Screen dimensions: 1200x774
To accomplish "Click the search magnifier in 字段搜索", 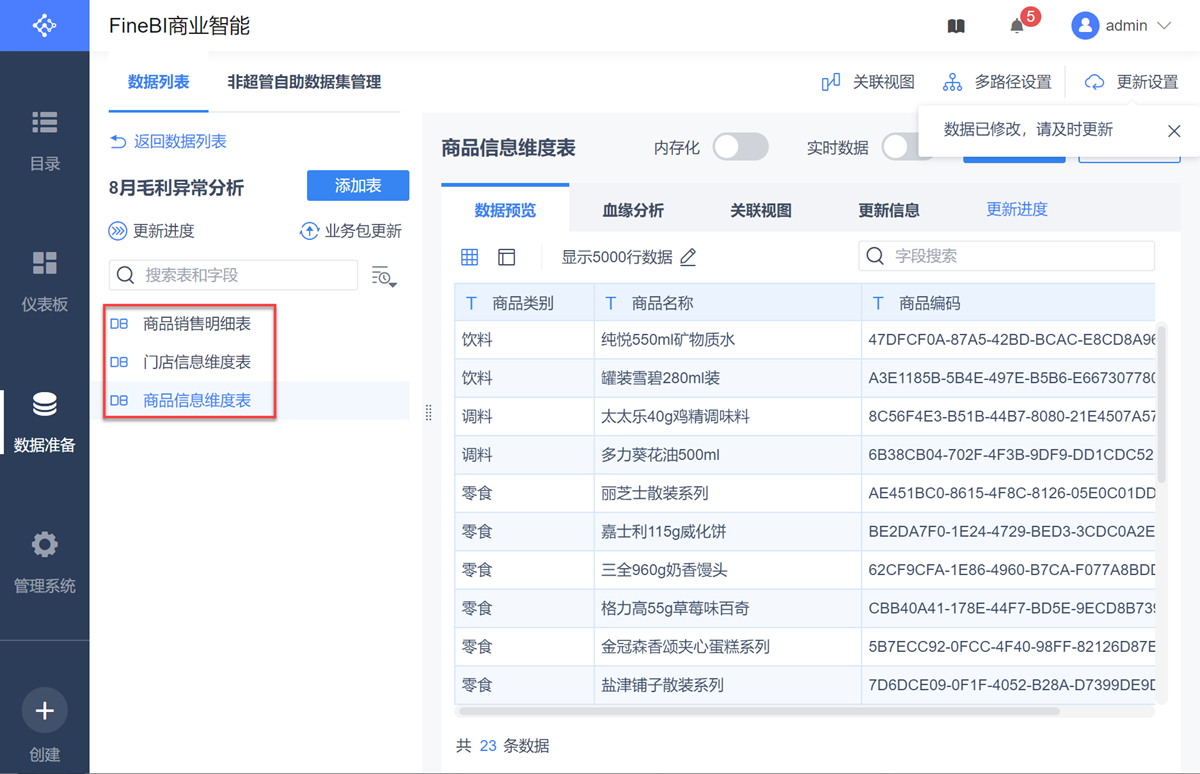I will tap(875, 256).
